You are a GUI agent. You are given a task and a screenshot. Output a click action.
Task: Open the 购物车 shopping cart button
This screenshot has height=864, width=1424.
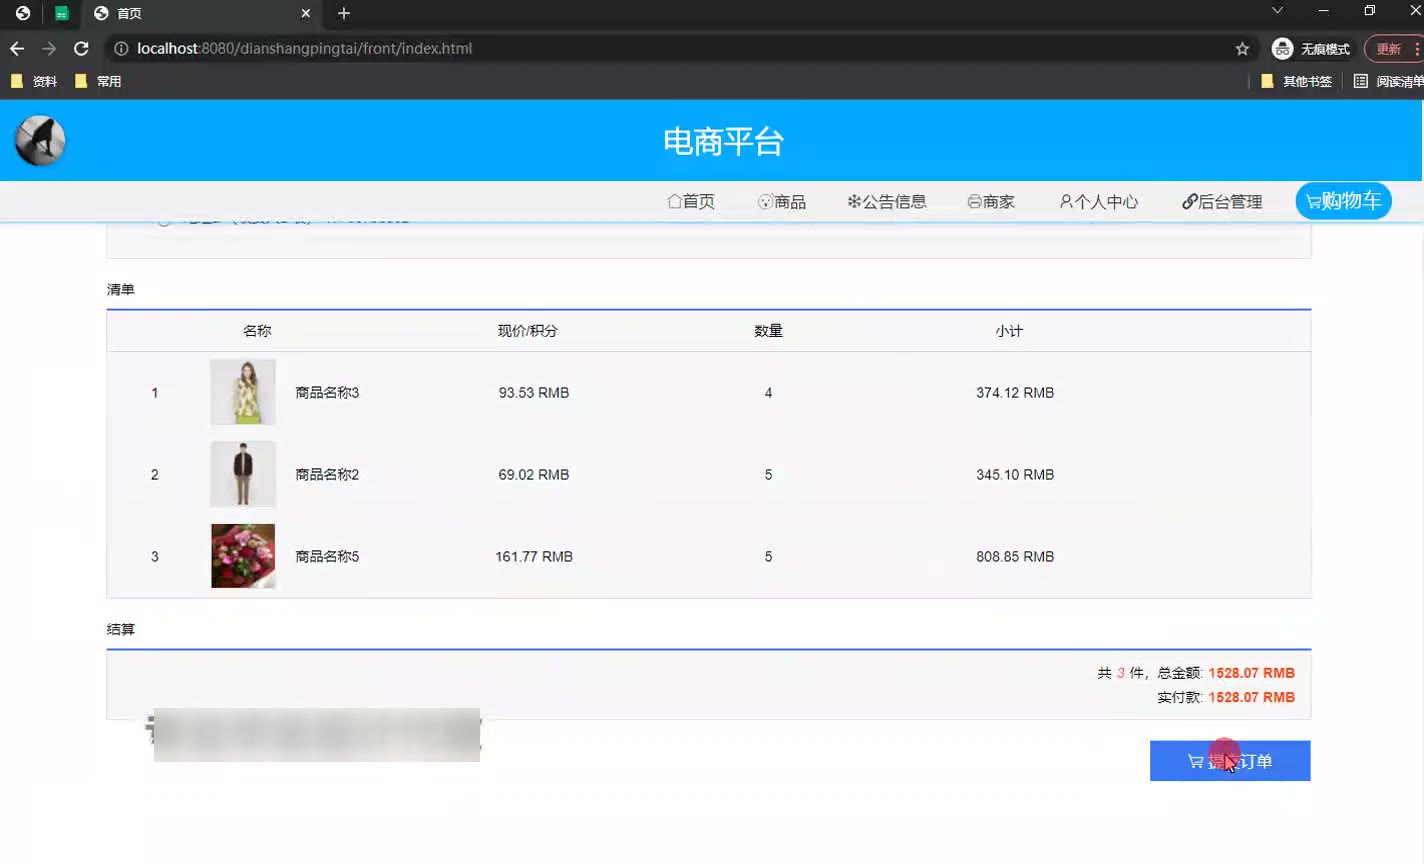pyautogui.click(x=1343, y=201)
